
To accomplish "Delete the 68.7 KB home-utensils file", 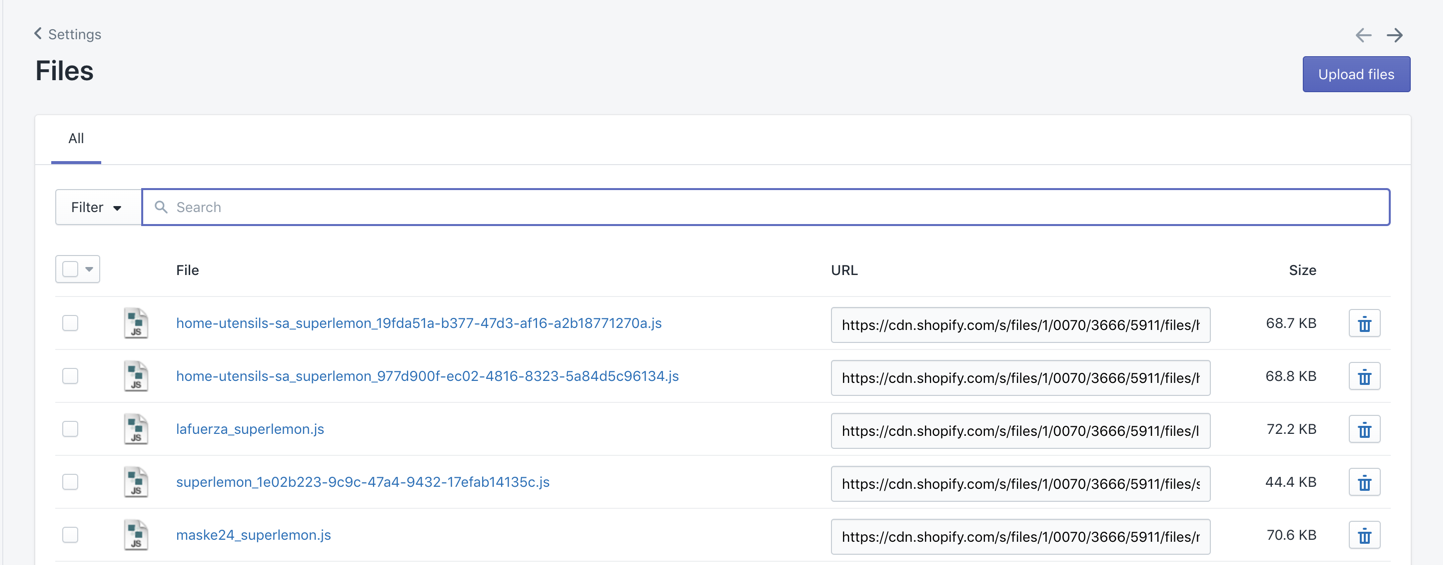I will pos(1364,324).
